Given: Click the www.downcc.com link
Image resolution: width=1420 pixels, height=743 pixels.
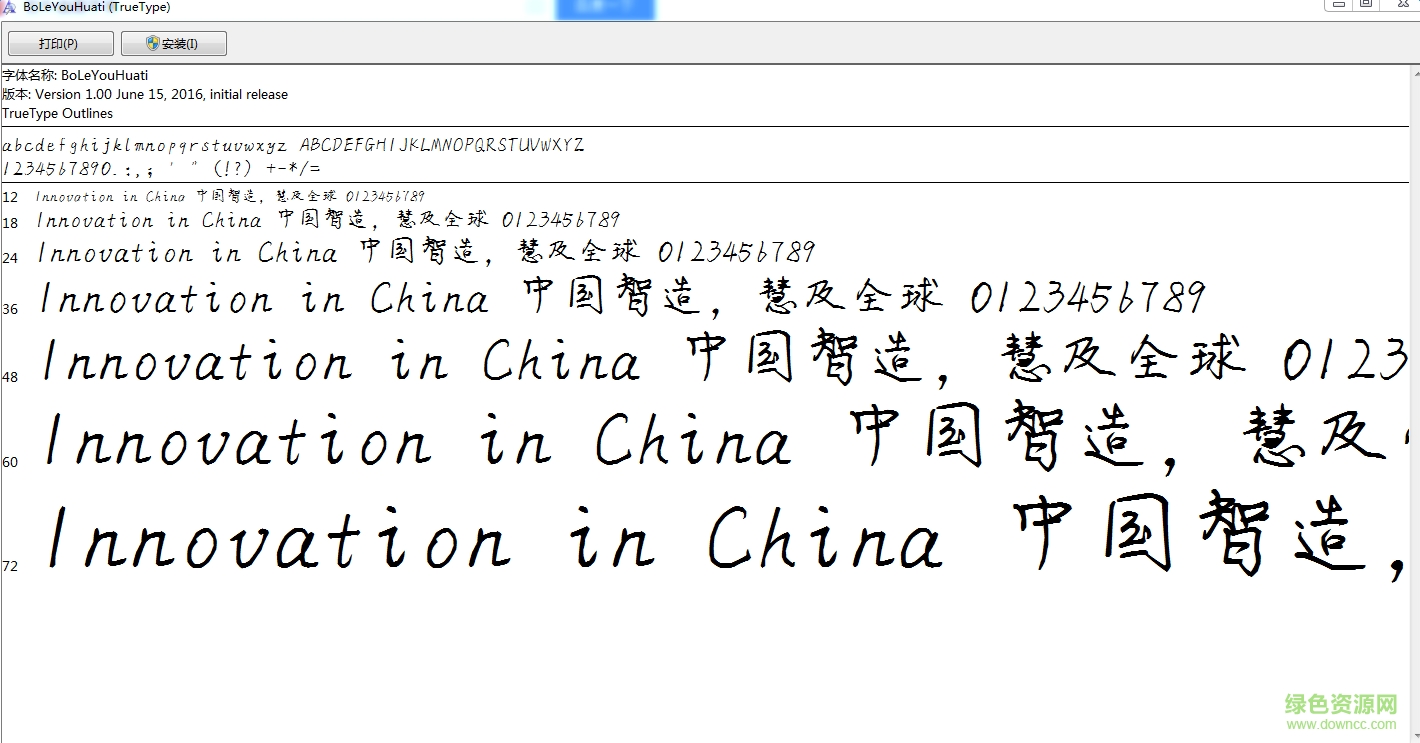Looking at the screenshot, I should 1340,722.
